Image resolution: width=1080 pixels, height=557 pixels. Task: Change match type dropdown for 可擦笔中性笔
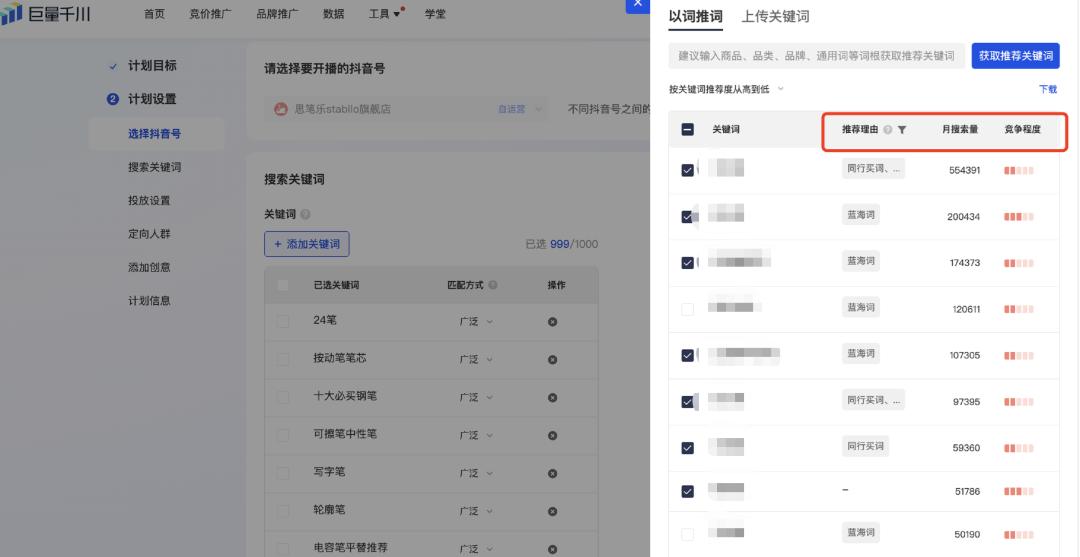tap(476, 435)
